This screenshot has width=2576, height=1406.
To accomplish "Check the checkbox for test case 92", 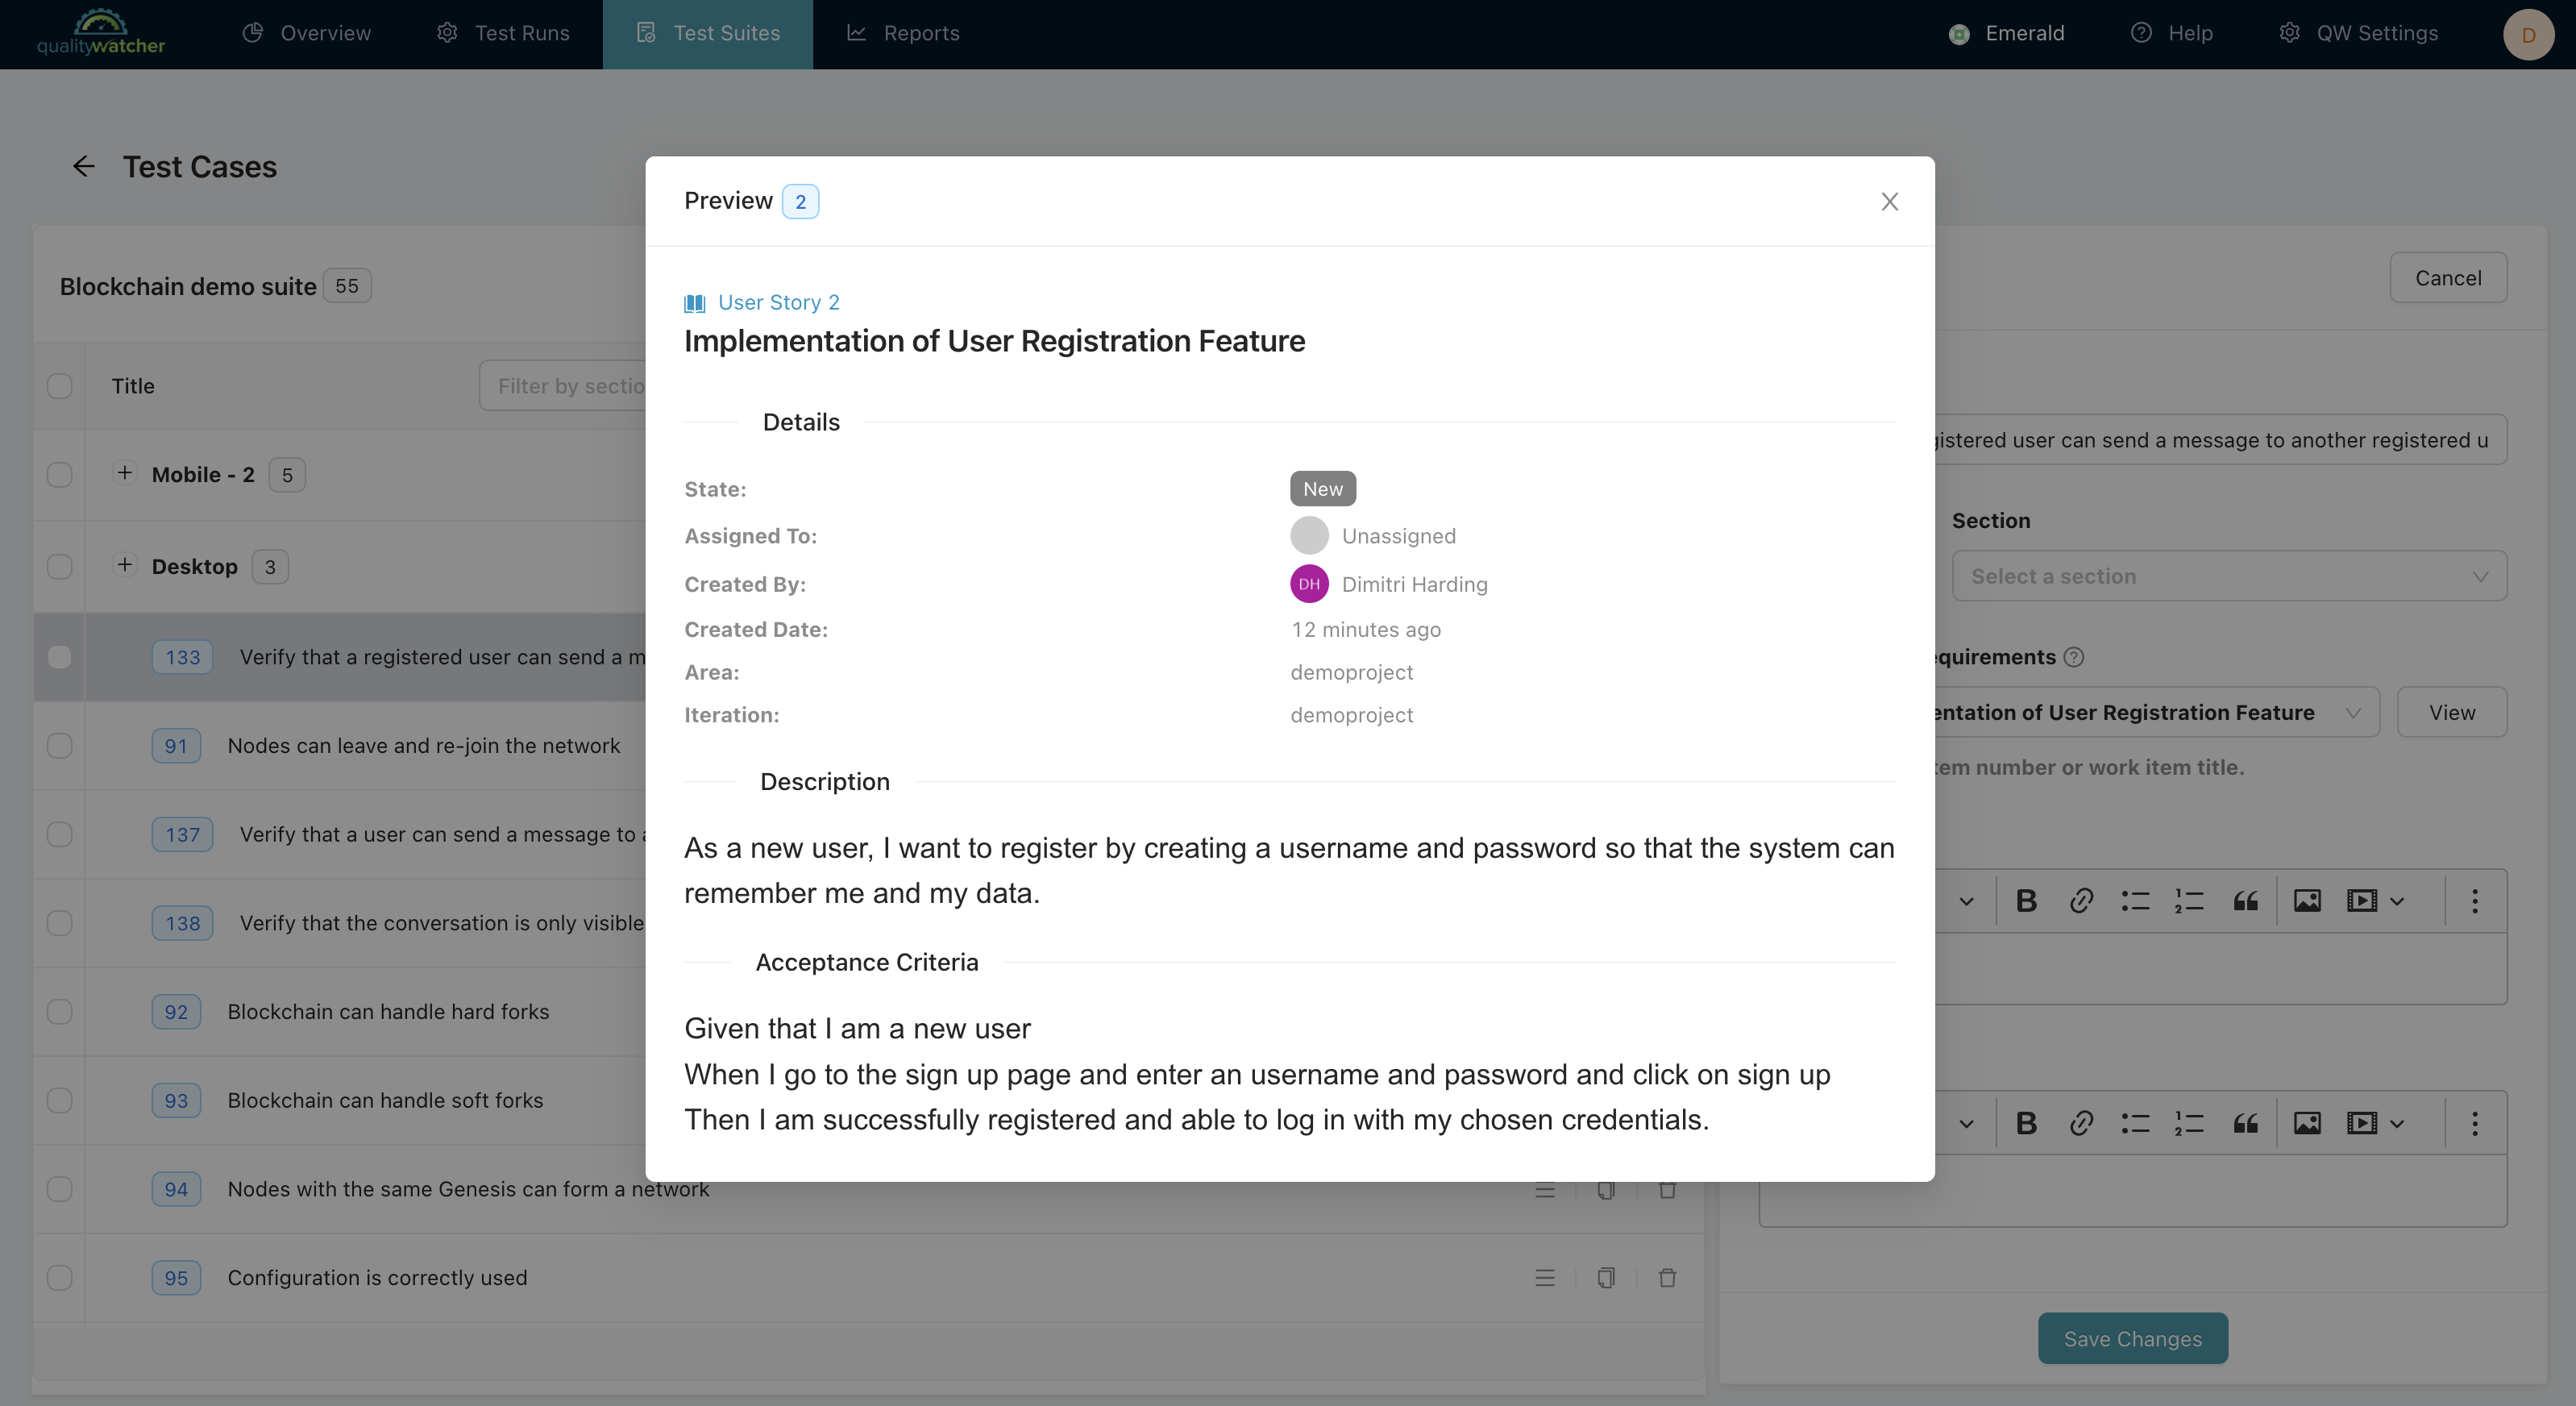I will (x=60, y=1012).
